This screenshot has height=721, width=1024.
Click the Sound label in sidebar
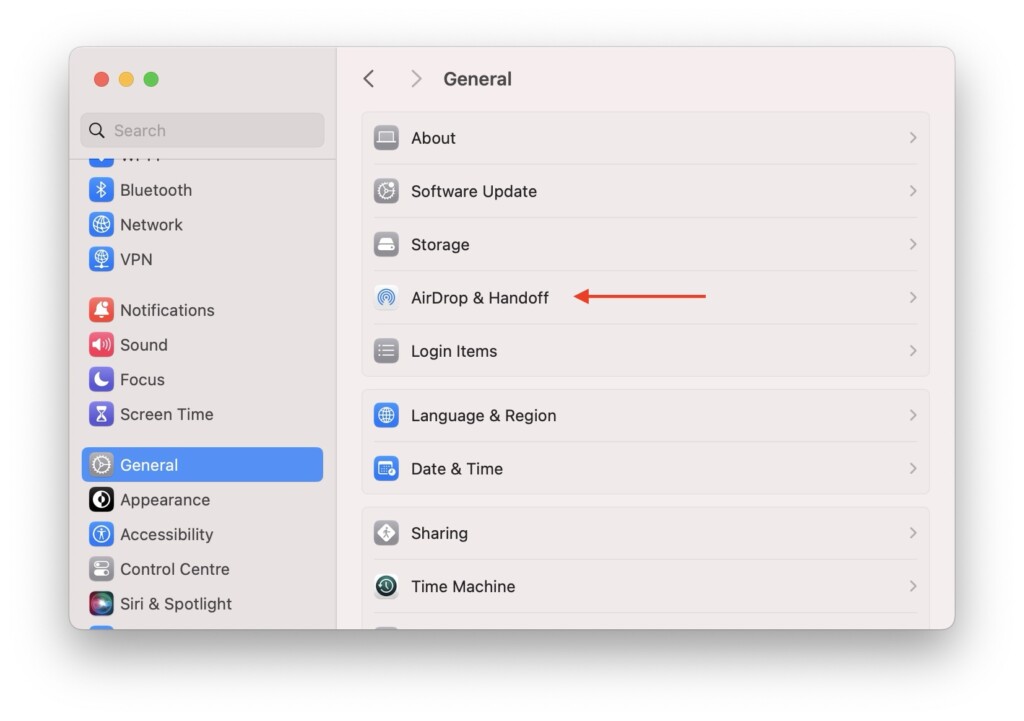pyautogui.click(x=144, y=345)
